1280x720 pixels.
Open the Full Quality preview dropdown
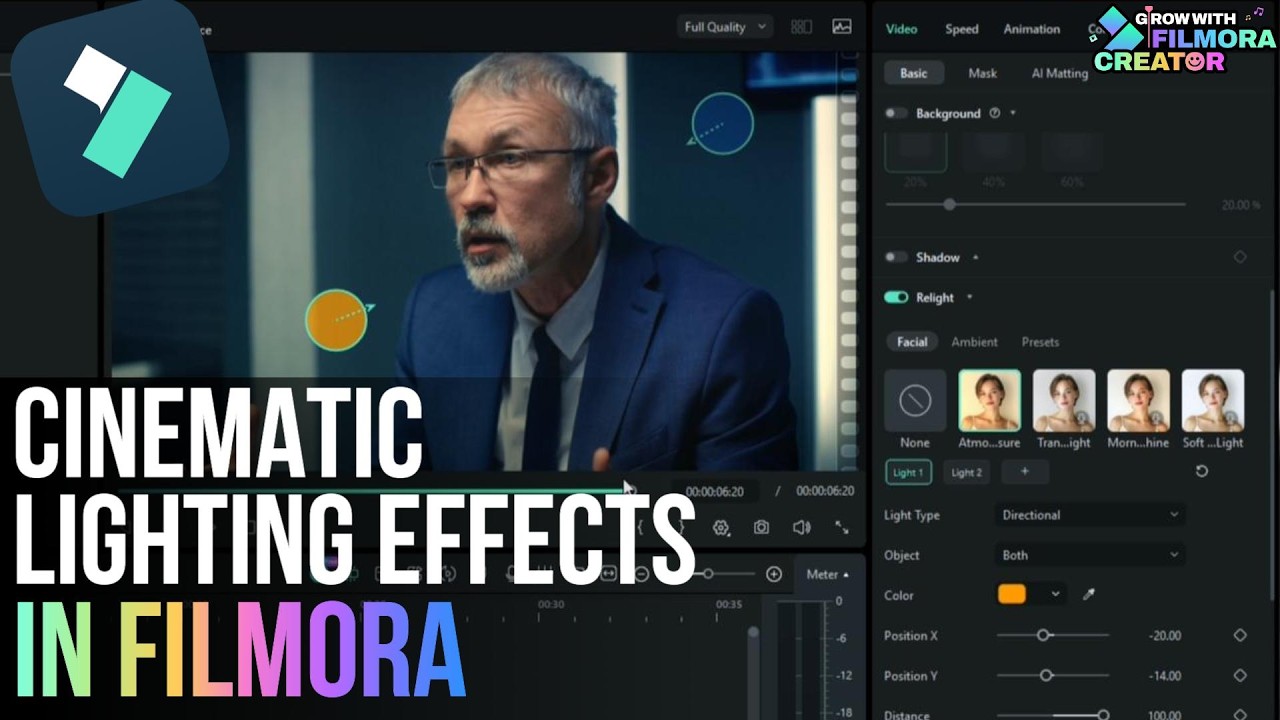pos(726,27)
